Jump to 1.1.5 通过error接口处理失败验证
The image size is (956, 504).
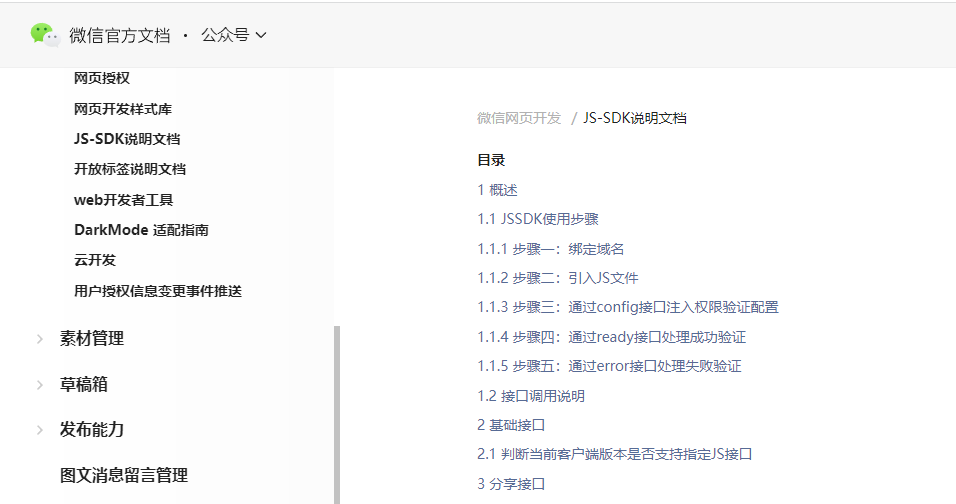click(x=609, y=366)
